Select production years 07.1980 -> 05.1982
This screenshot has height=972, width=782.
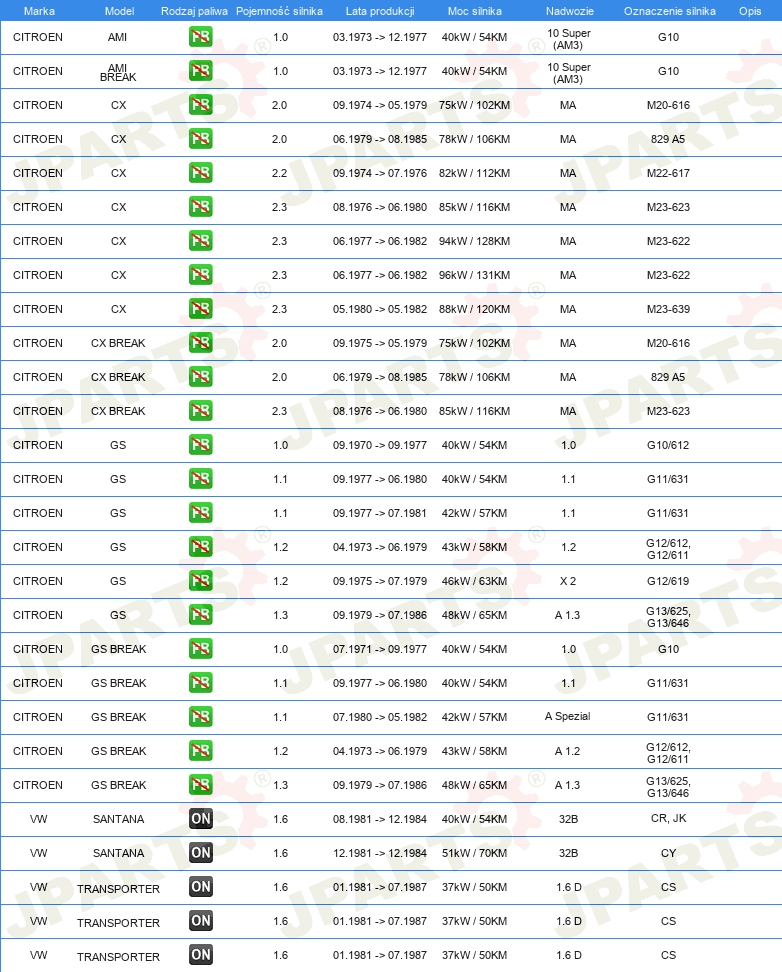coord(380,717)
